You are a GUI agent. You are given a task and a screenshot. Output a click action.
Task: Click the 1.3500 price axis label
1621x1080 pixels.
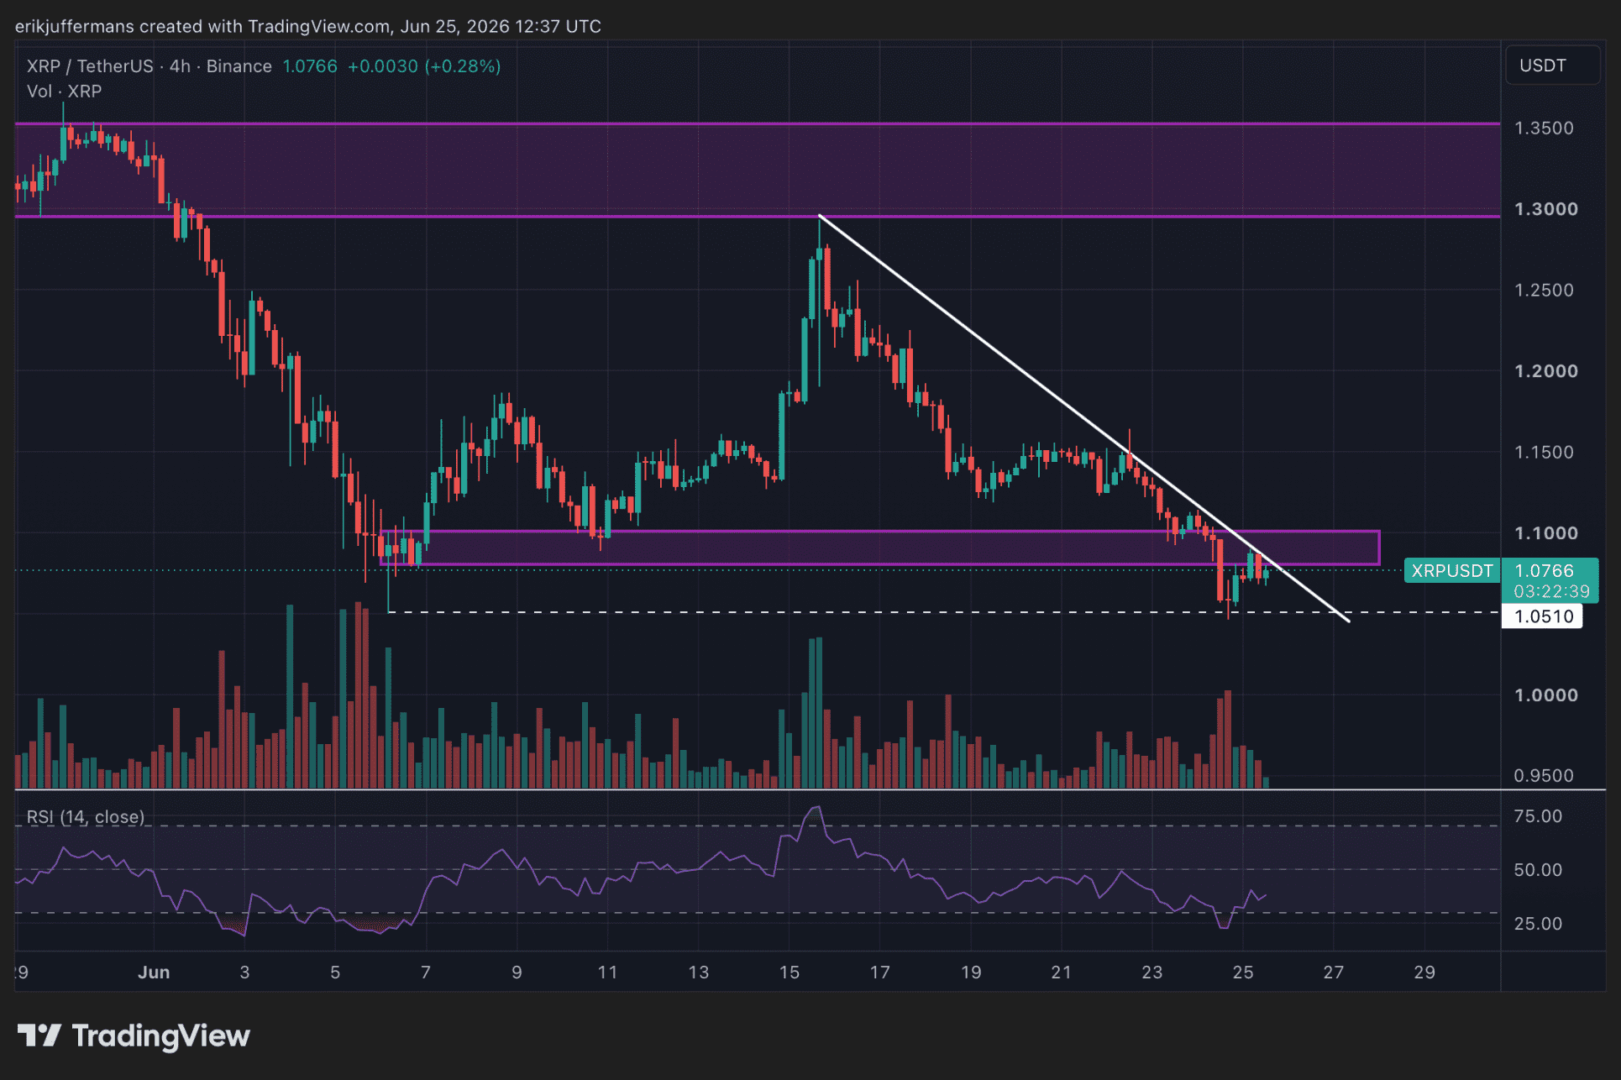click(1544, 128)
